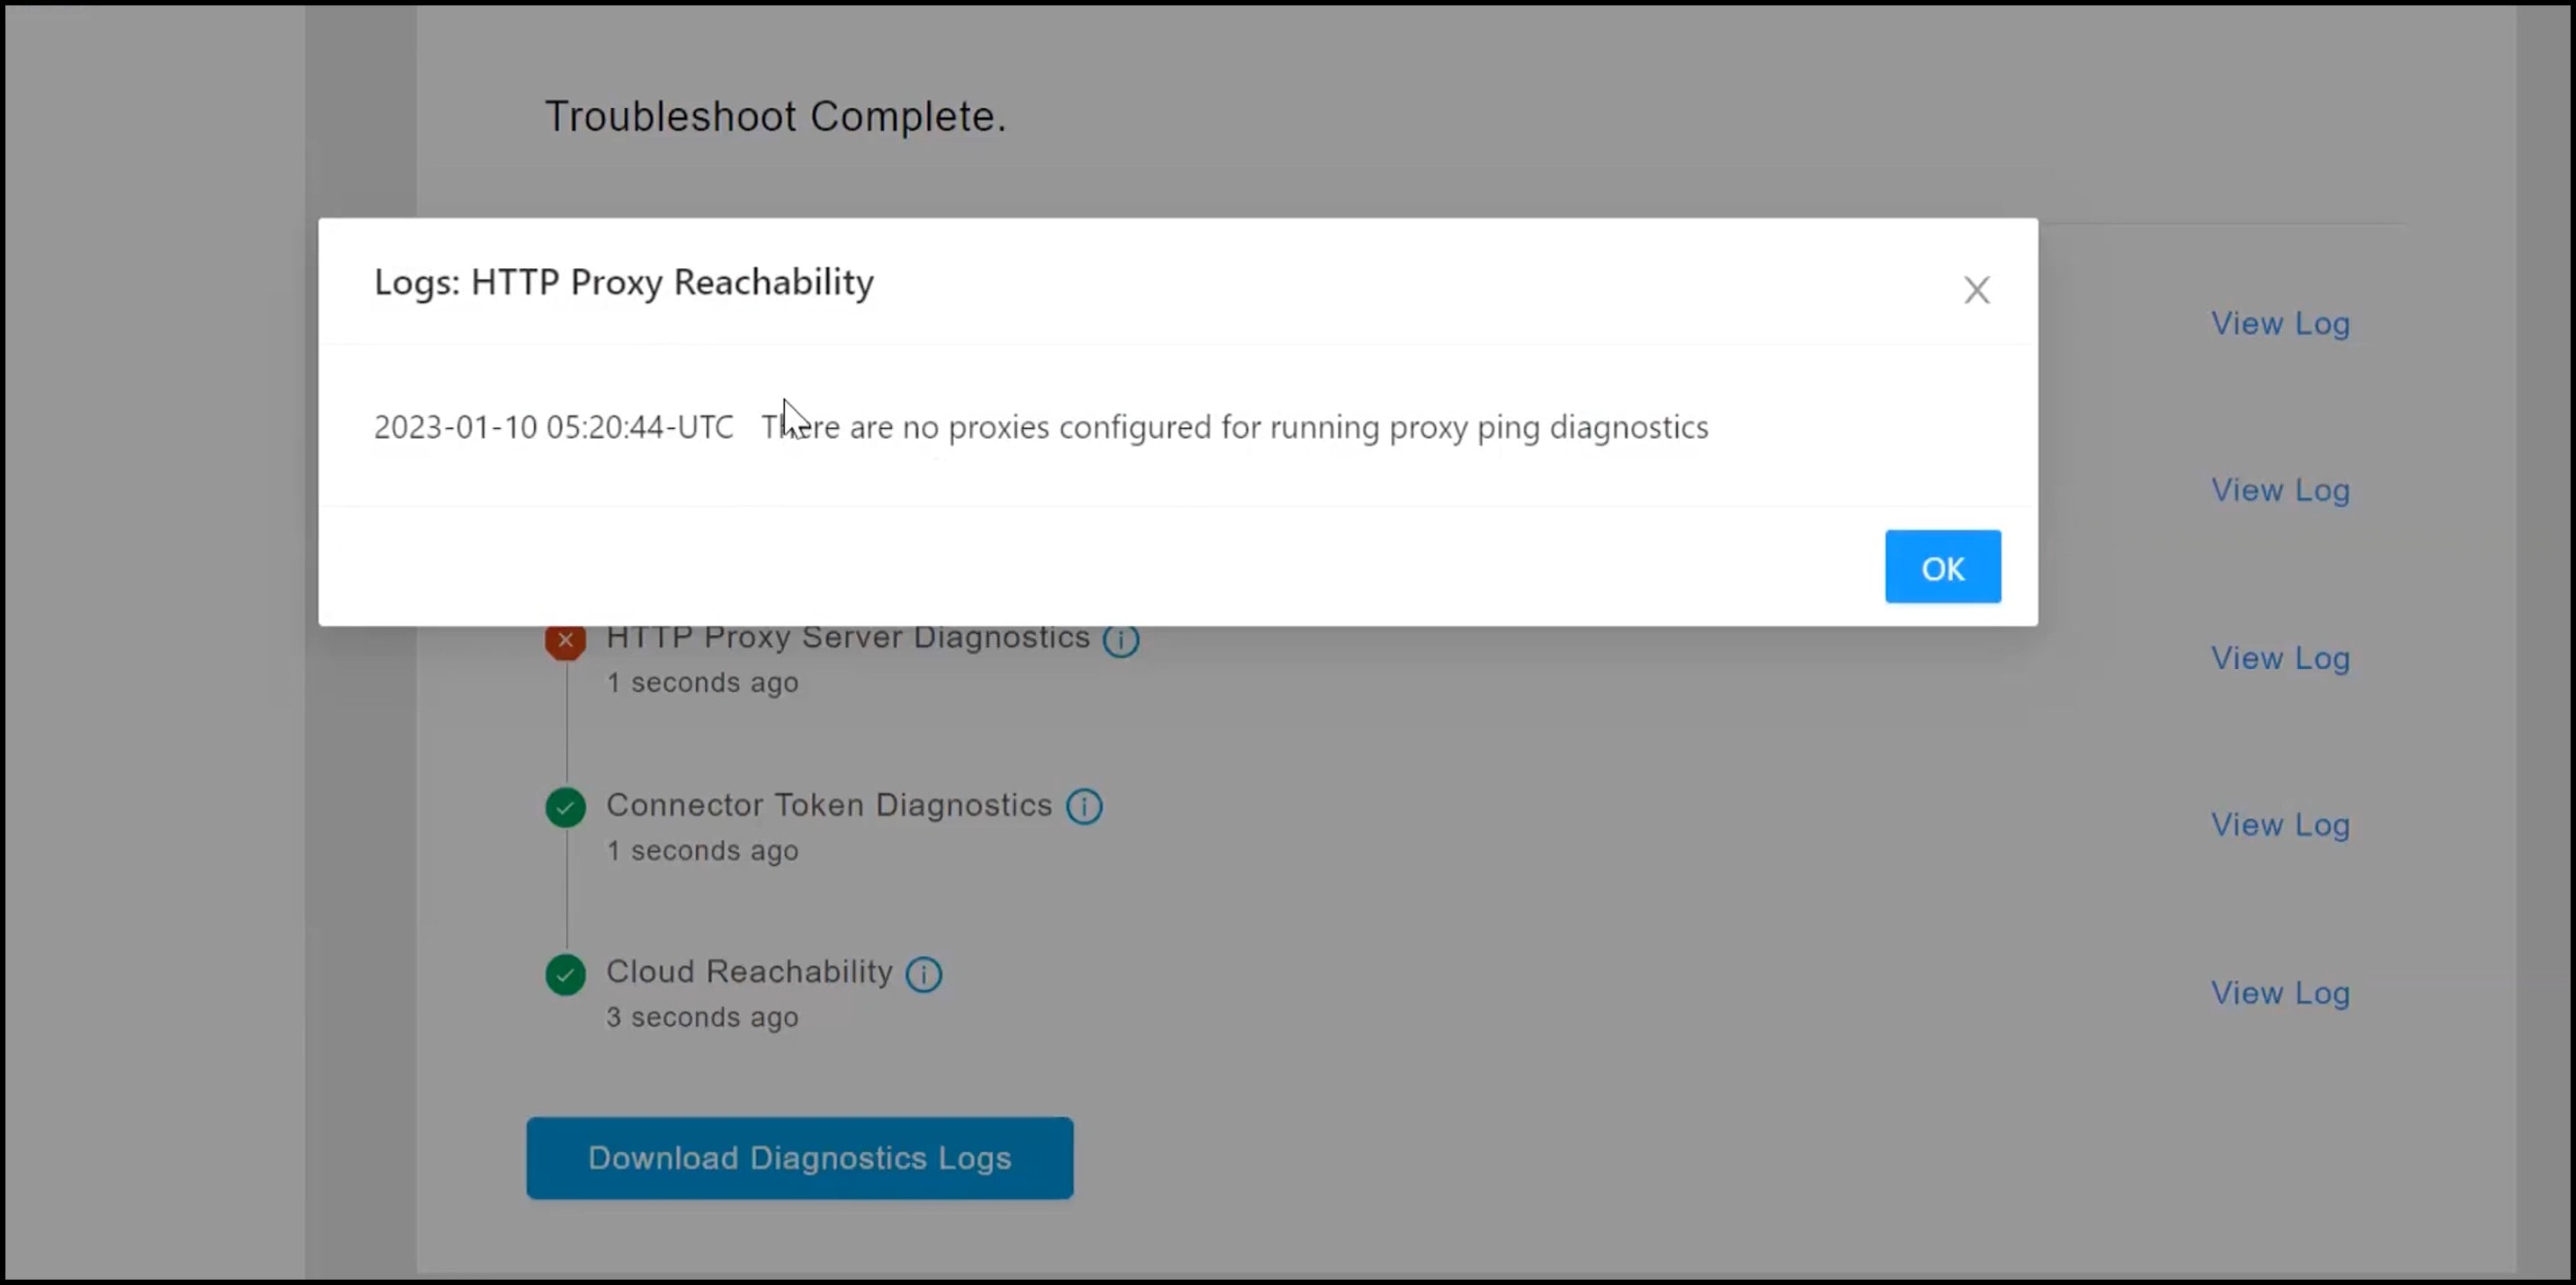
Task: Click green check icon for Cloud Reachability
Action: [x=566, y=974]
